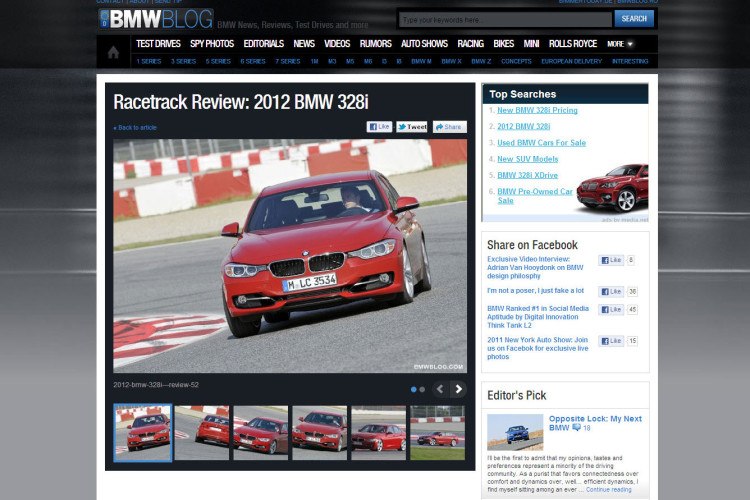Screen dimensions: 750x500
Task: Select the second gallery page dot
Action: [x=422, y=389]
